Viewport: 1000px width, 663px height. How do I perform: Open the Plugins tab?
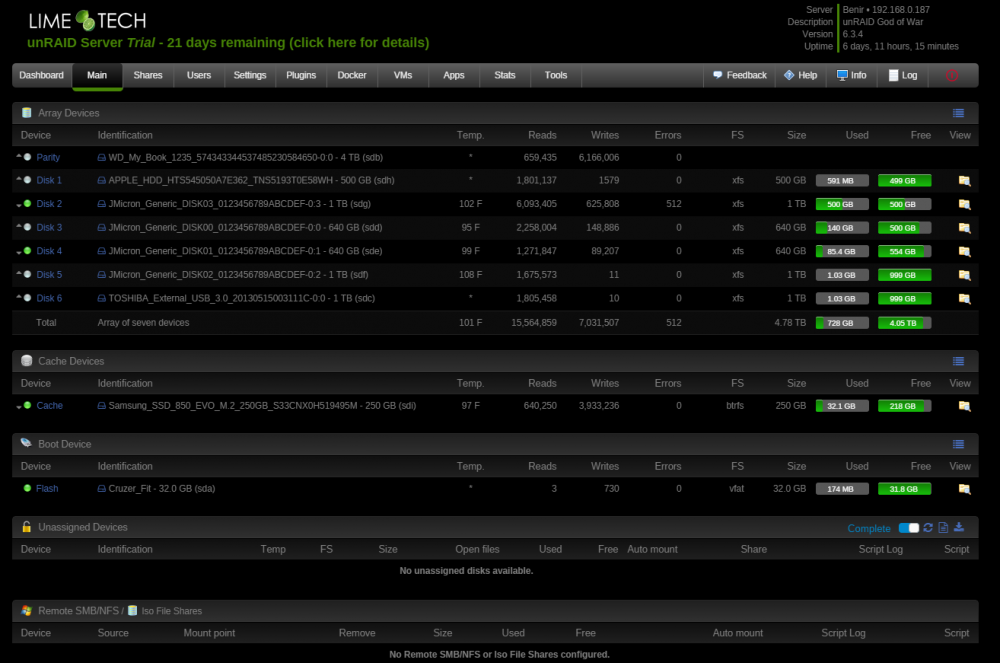(301, 75)
